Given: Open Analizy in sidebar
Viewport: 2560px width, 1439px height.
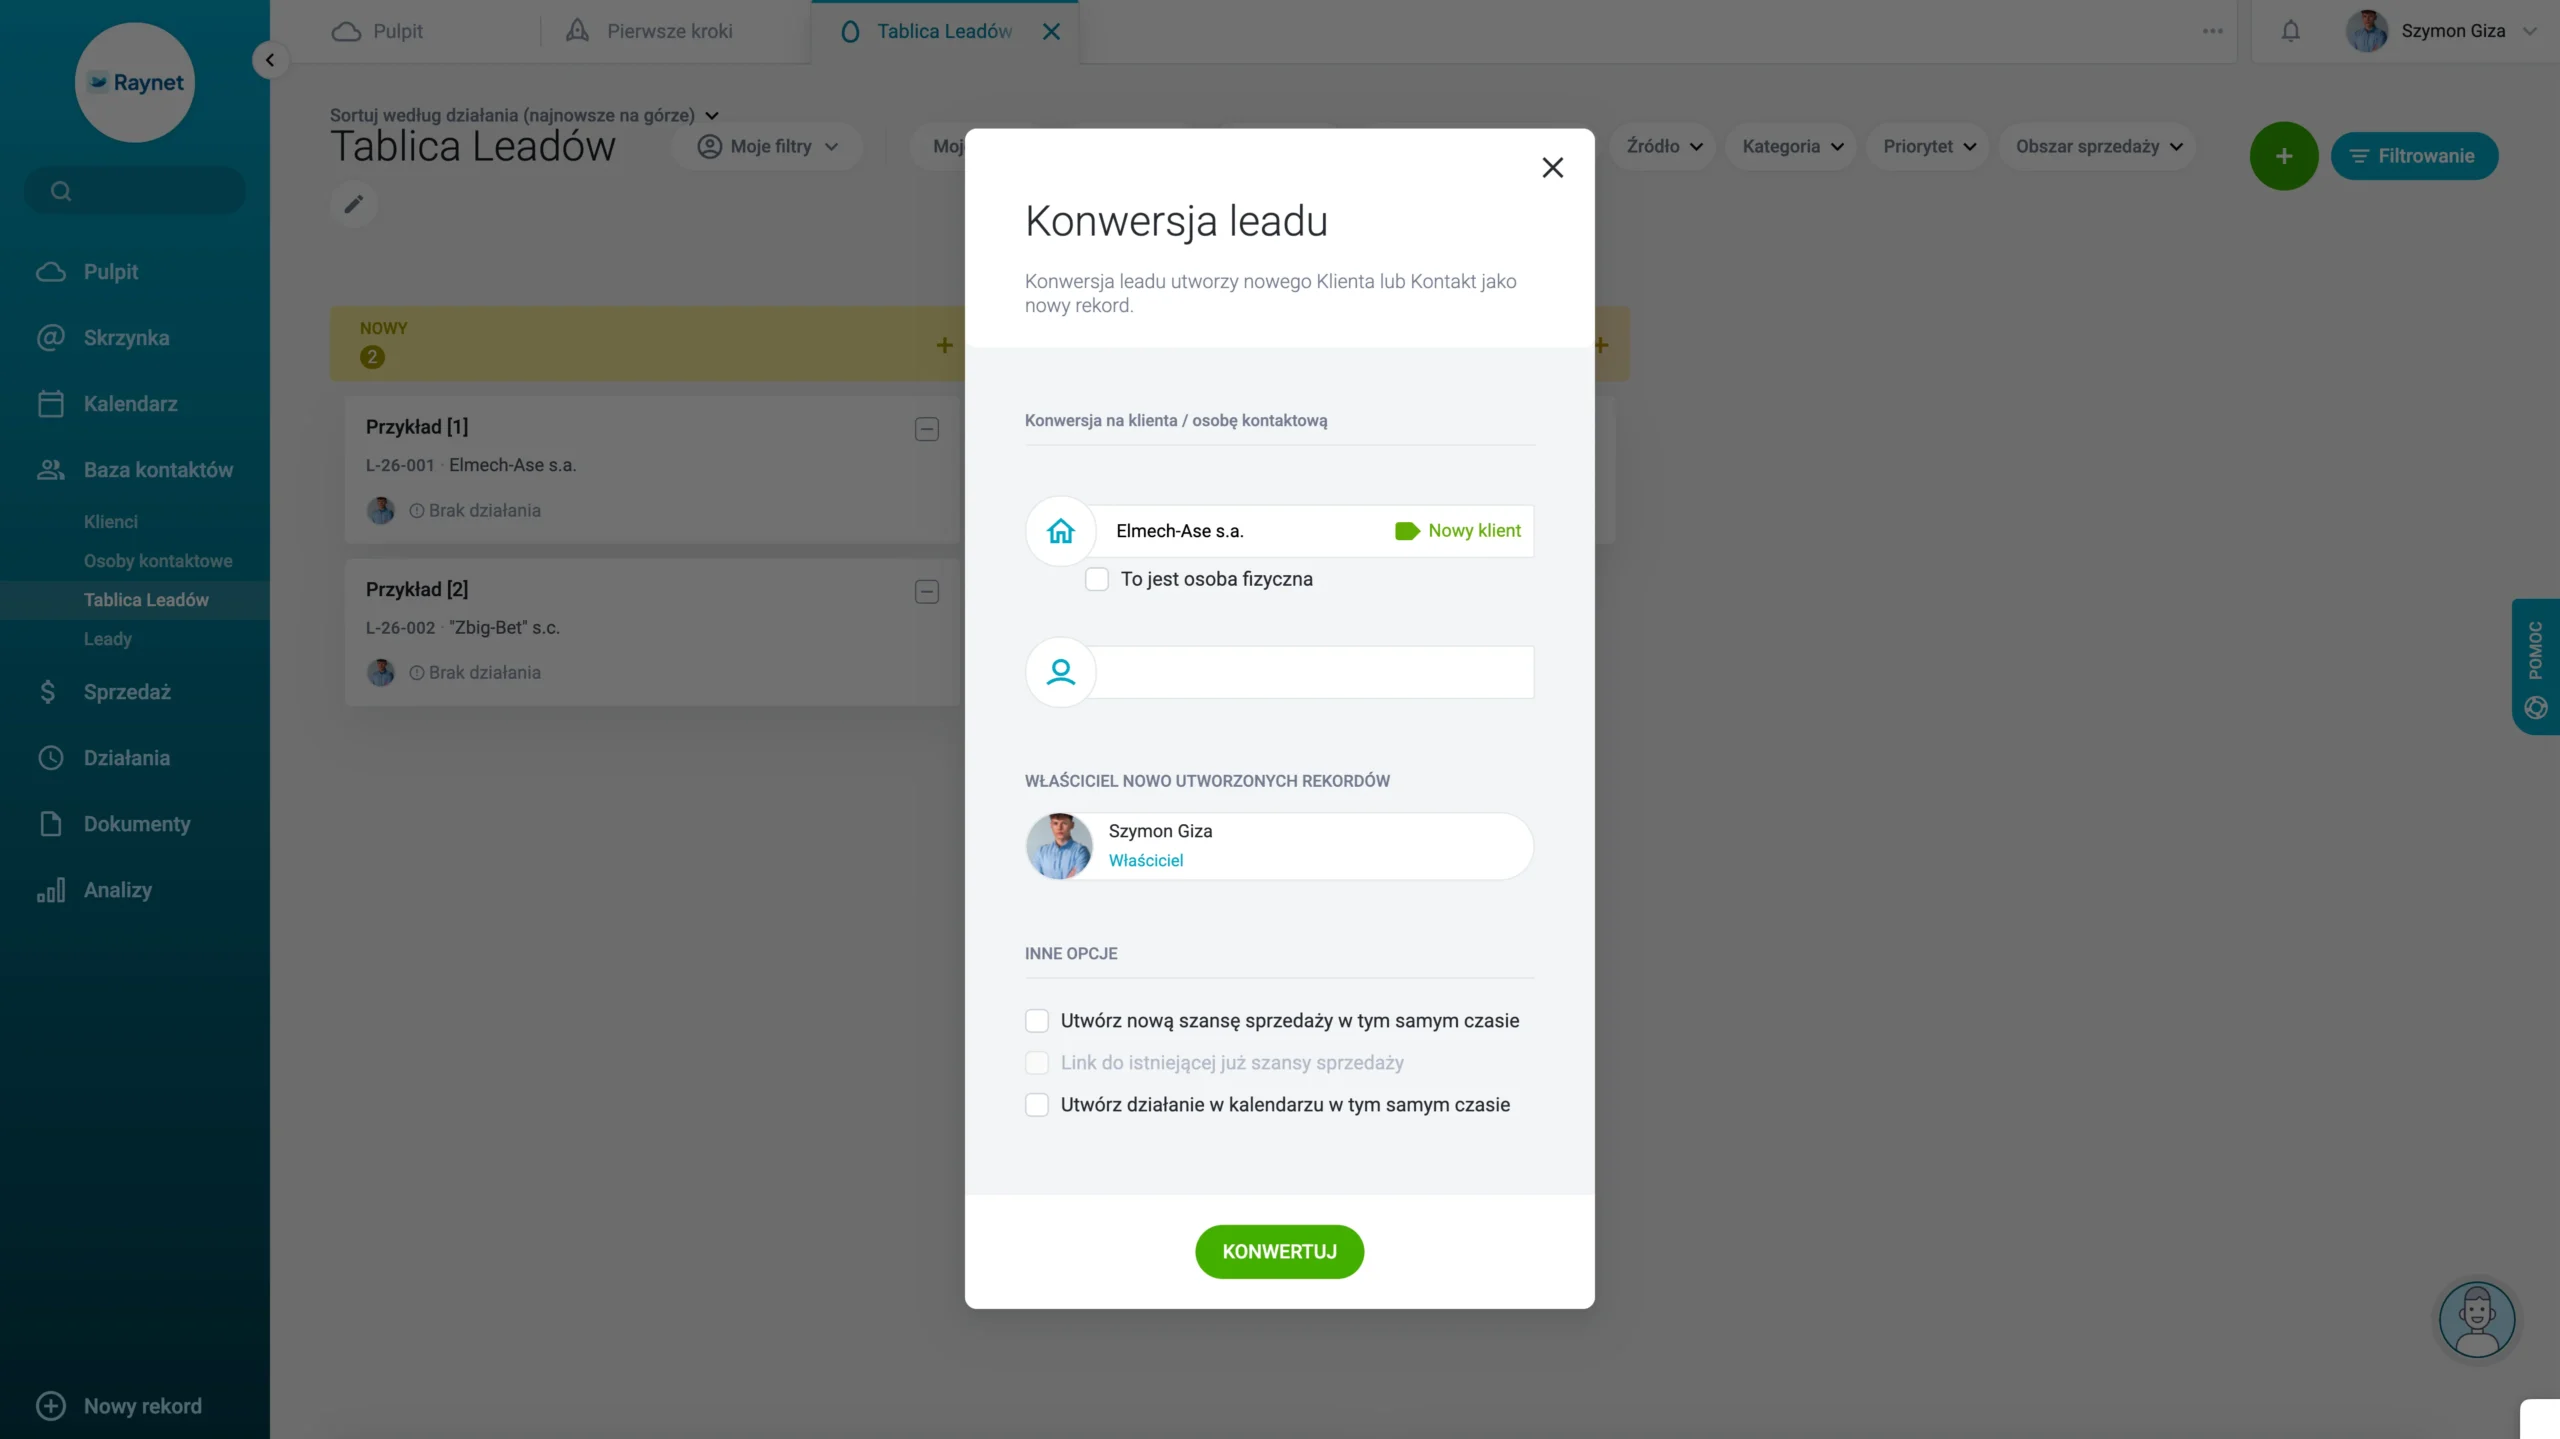Looking at the screenshot, I should [118, 890].
